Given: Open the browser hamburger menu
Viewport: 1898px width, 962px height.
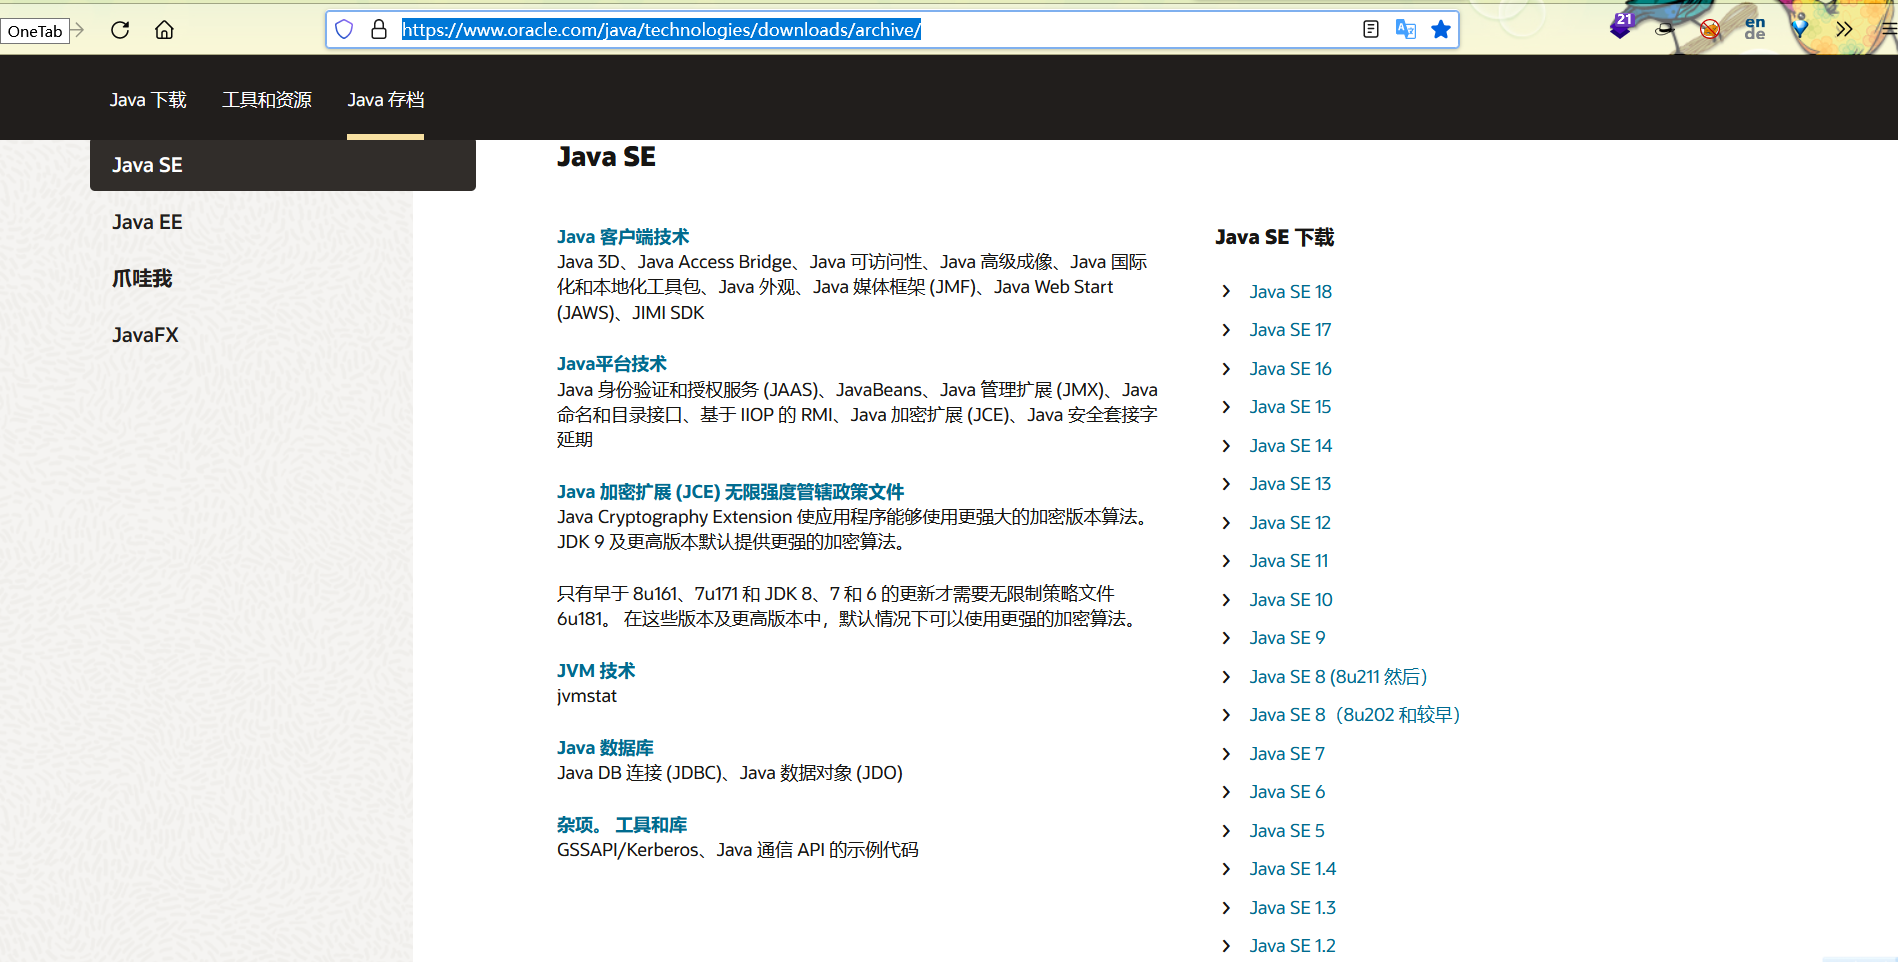Looking at the screenshot, I should click(x=1889, y=30).
